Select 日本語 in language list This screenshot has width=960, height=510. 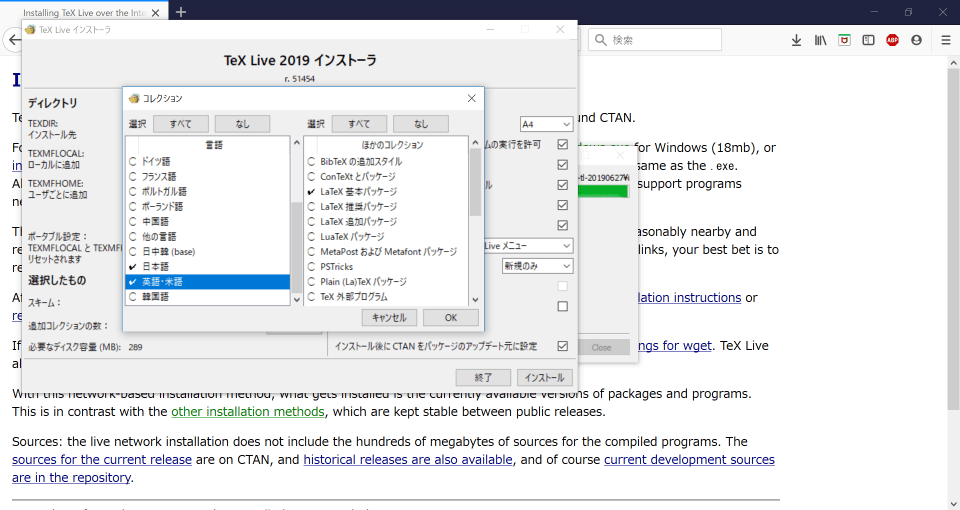[158, 267]
